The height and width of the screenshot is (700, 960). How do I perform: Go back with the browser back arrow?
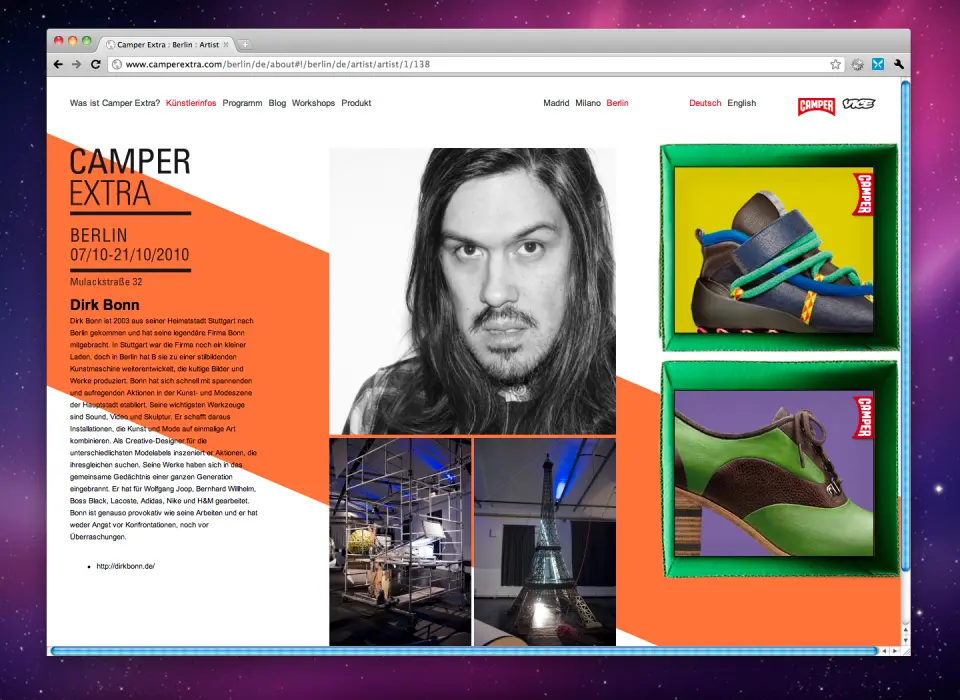[x=58, y=64]
